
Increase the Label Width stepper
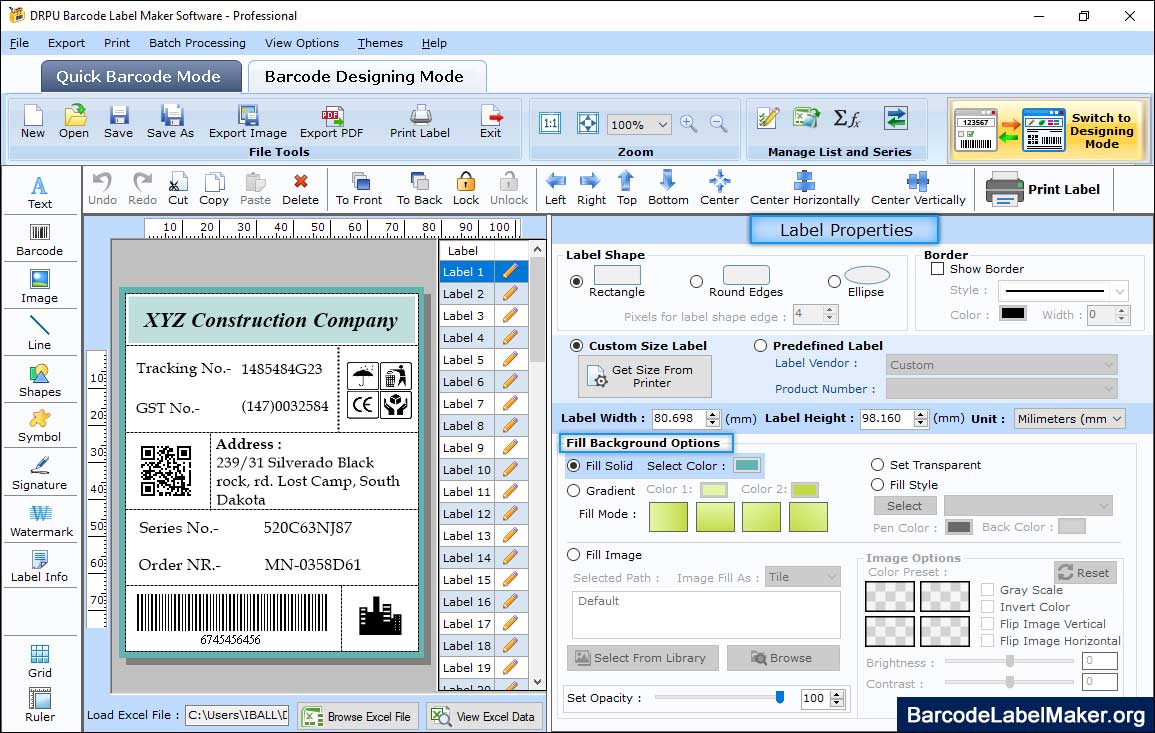[712, 414]
